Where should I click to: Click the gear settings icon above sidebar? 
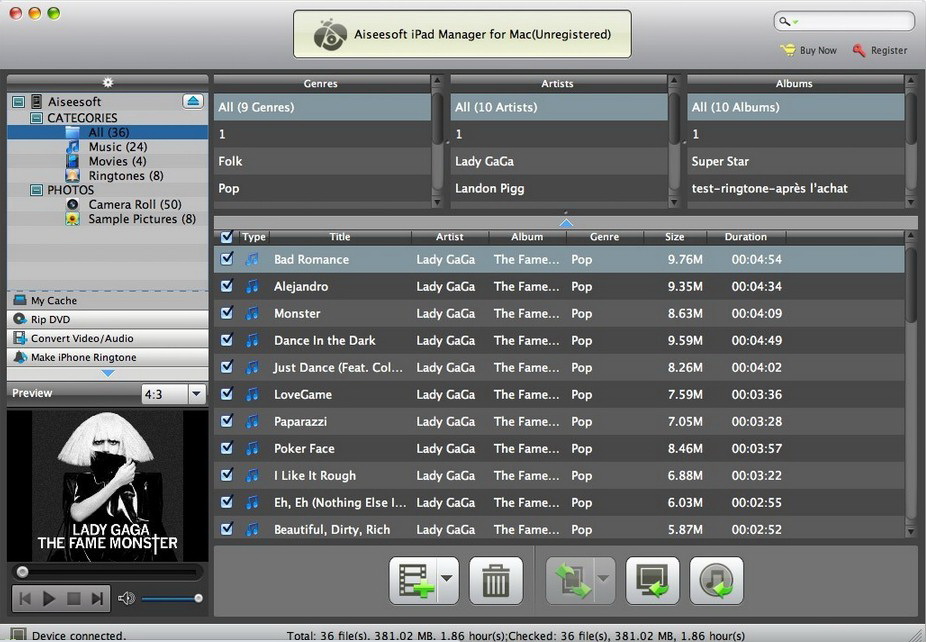pyautogui.click(x=108, y=82)
